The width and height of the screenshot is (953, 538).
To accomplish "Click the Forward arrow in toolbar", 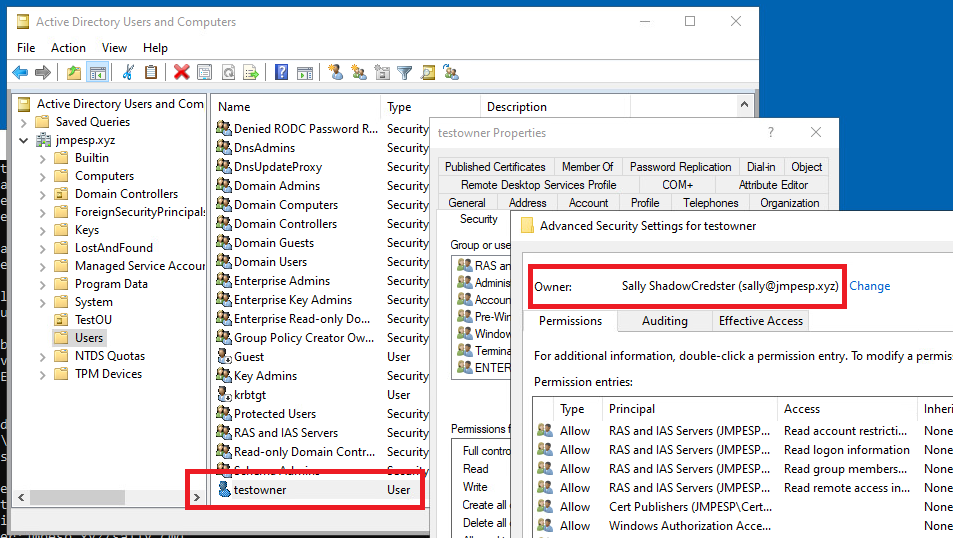I will 43,73.
